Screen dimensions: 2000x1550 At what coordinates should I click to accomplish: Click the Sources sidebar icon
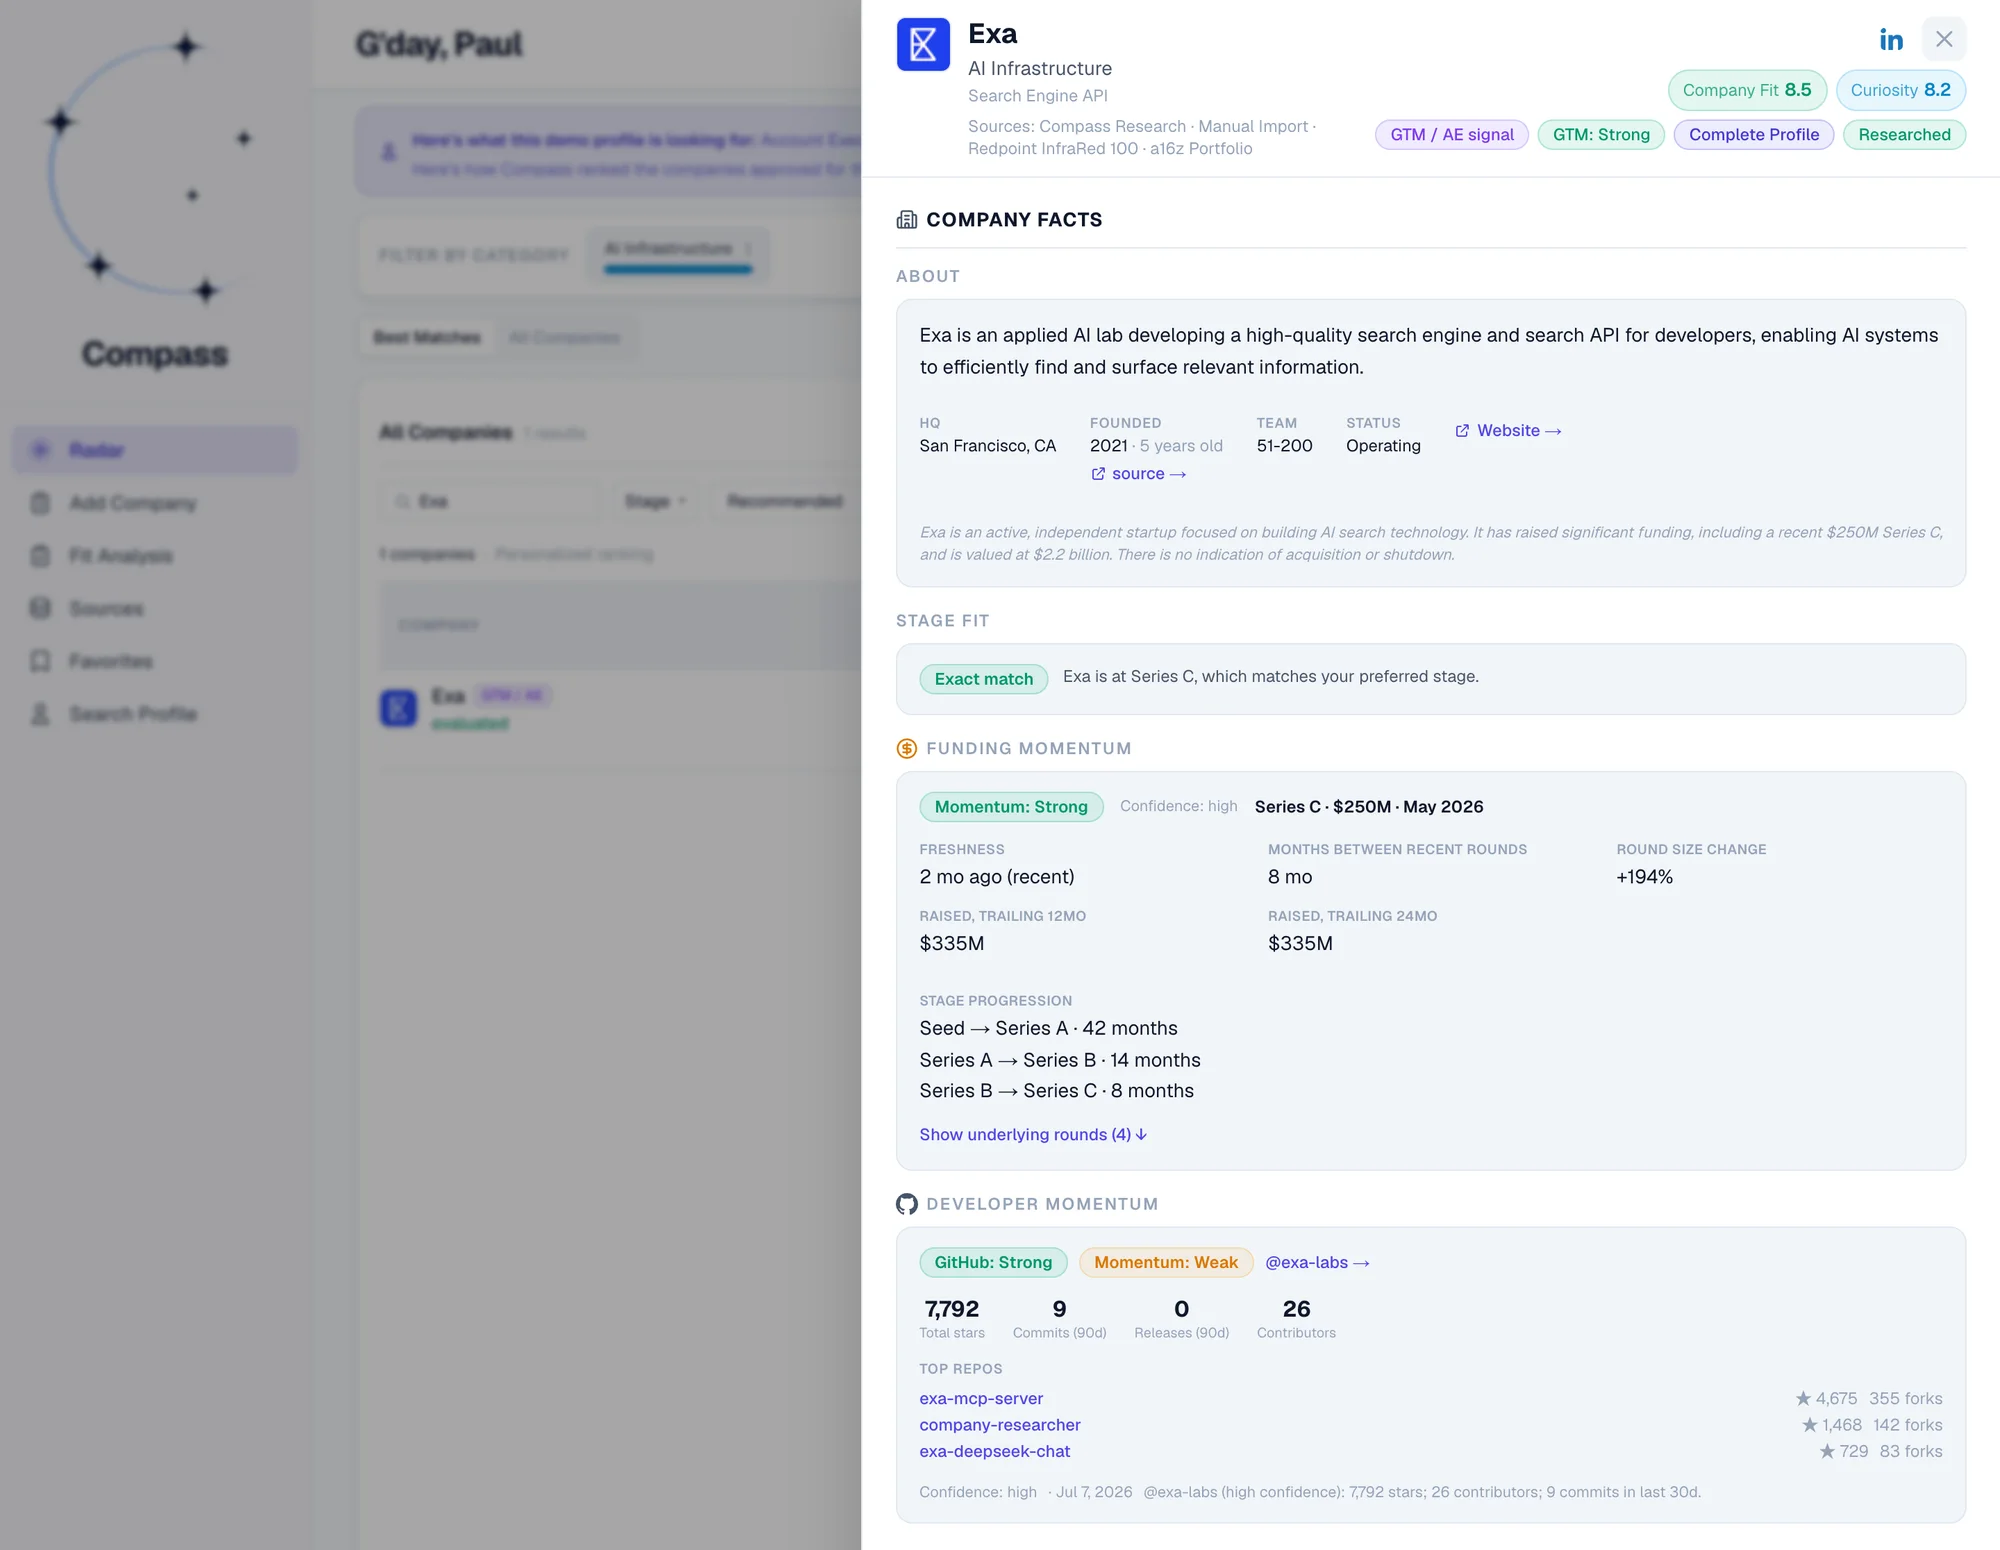click(40, 608)
